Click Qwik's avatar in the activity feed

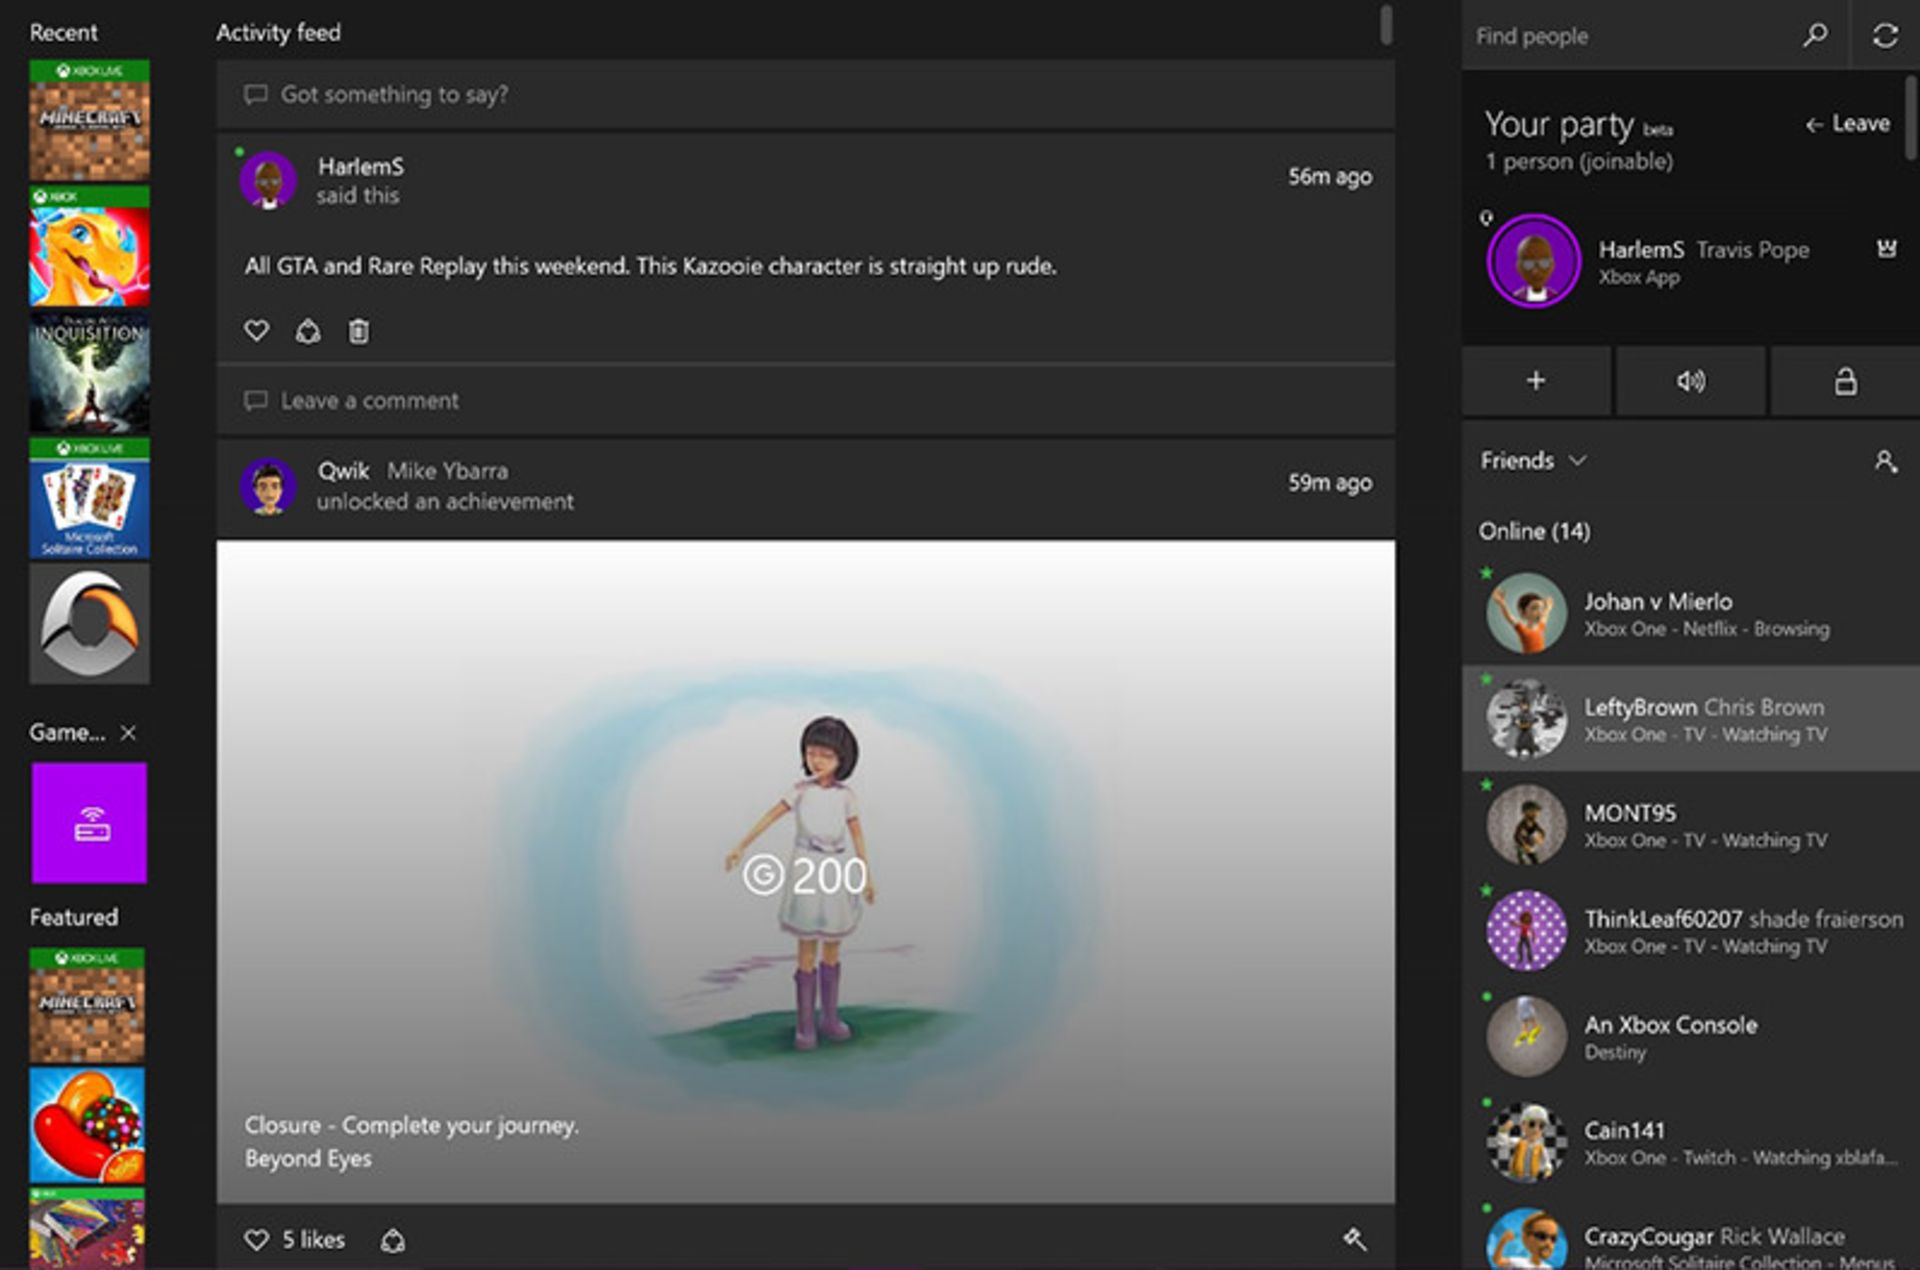[268, 486]
